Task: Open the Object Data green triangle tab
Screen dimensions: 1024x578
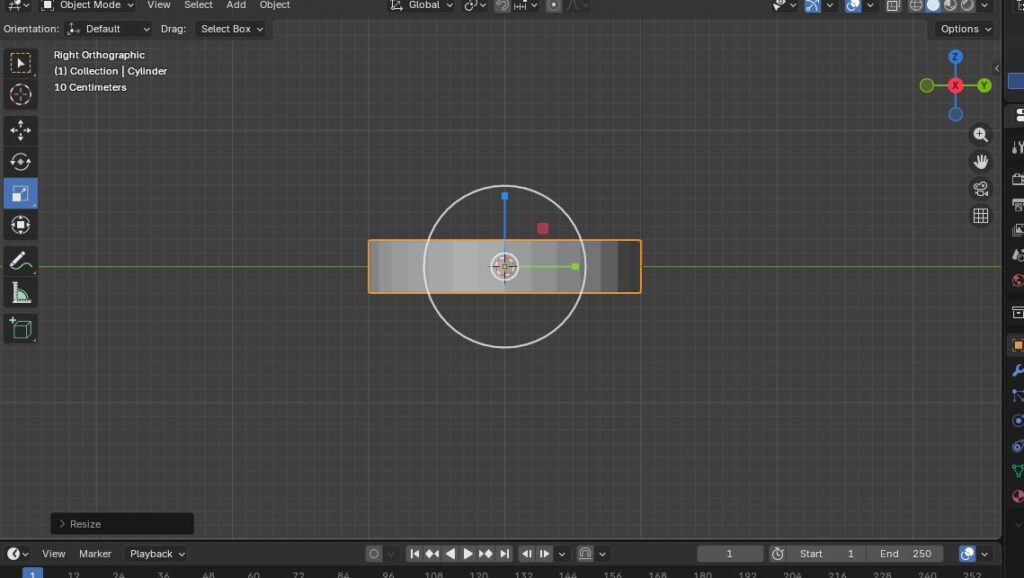Action: click(1017, 470)
